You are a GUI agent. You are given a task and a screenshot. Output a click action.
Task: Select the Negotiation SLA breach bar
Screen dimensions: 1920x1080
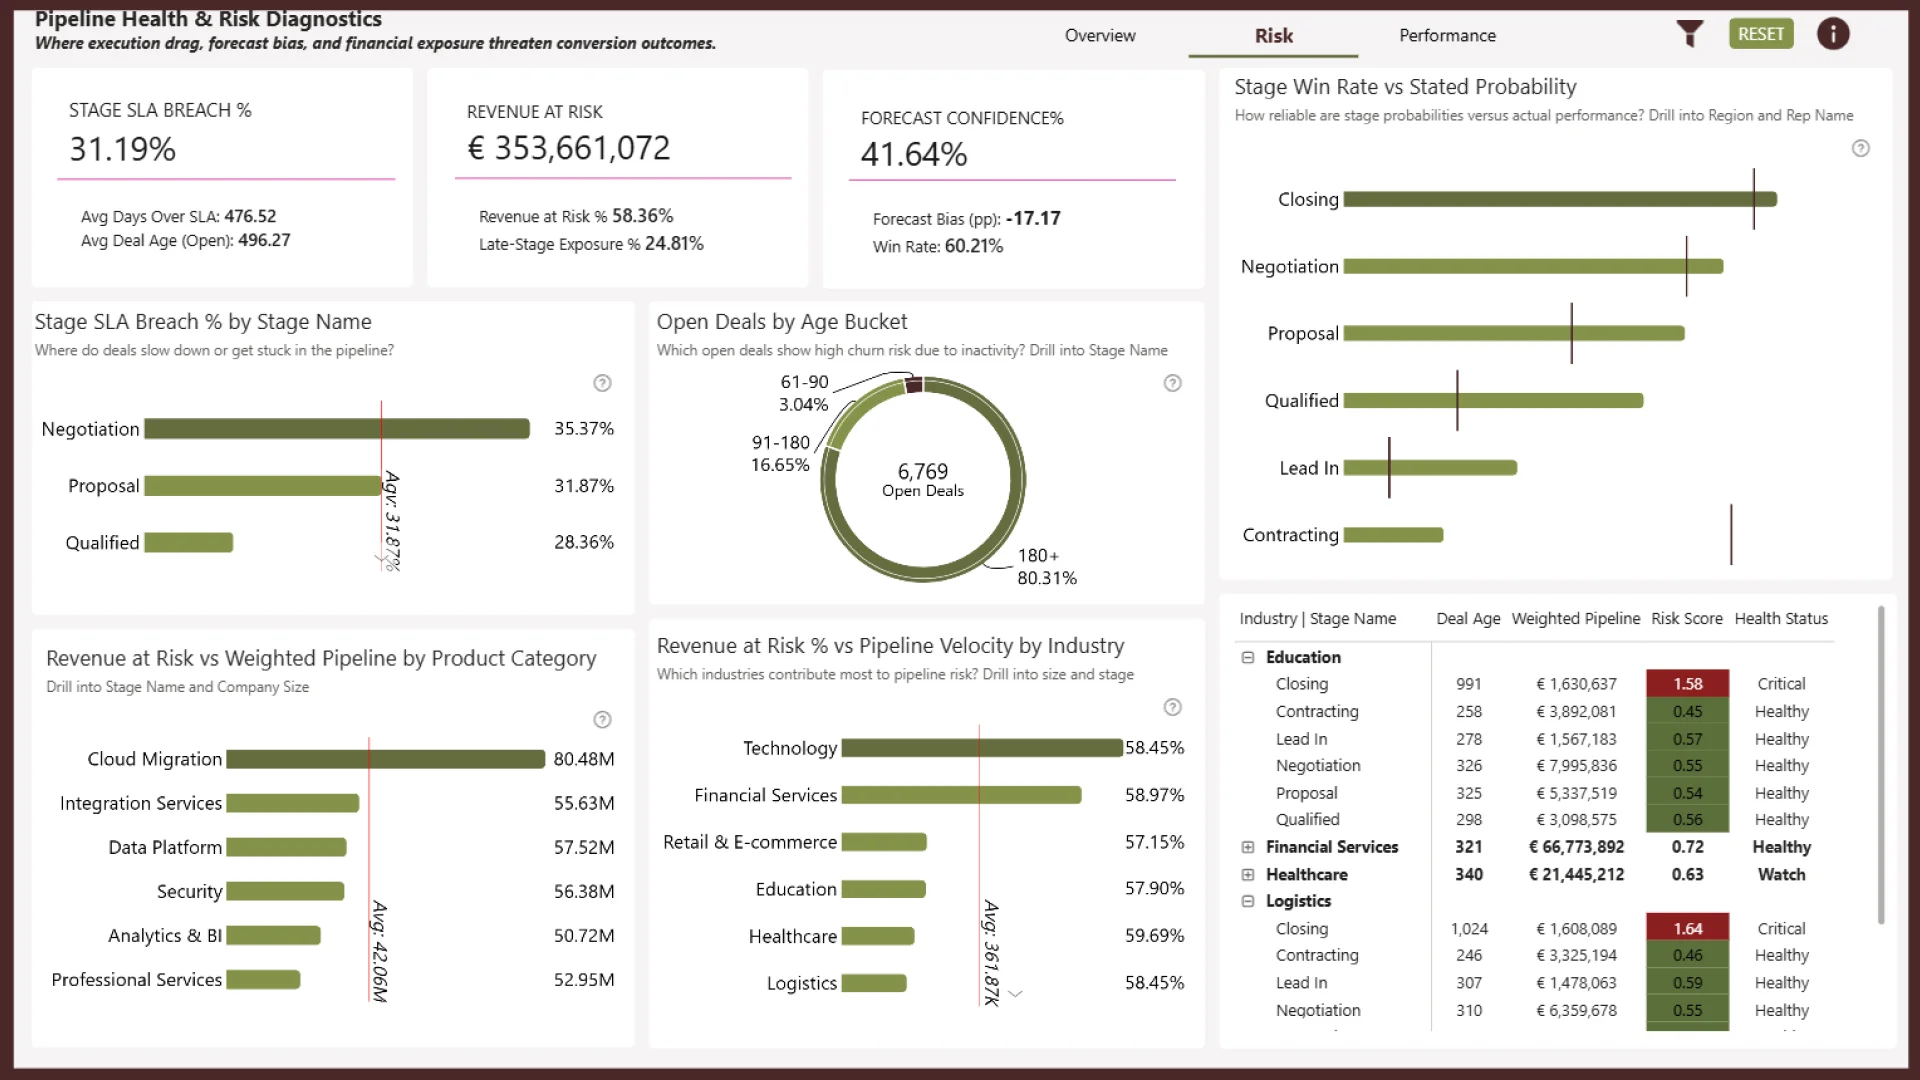[336, 429]
